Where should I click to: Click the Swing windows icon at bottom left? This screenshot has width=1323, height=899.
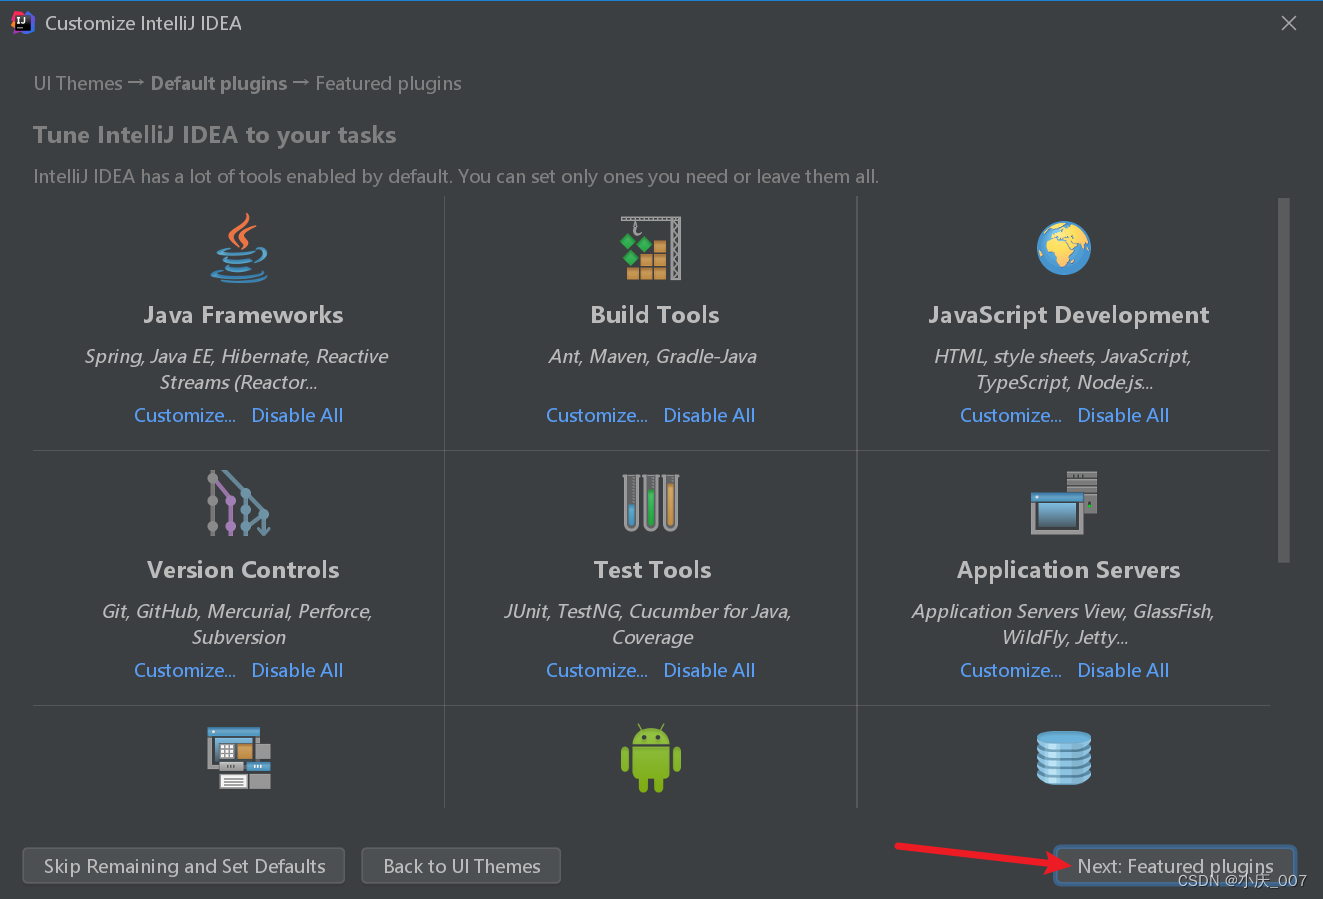(x=239, y=758)
